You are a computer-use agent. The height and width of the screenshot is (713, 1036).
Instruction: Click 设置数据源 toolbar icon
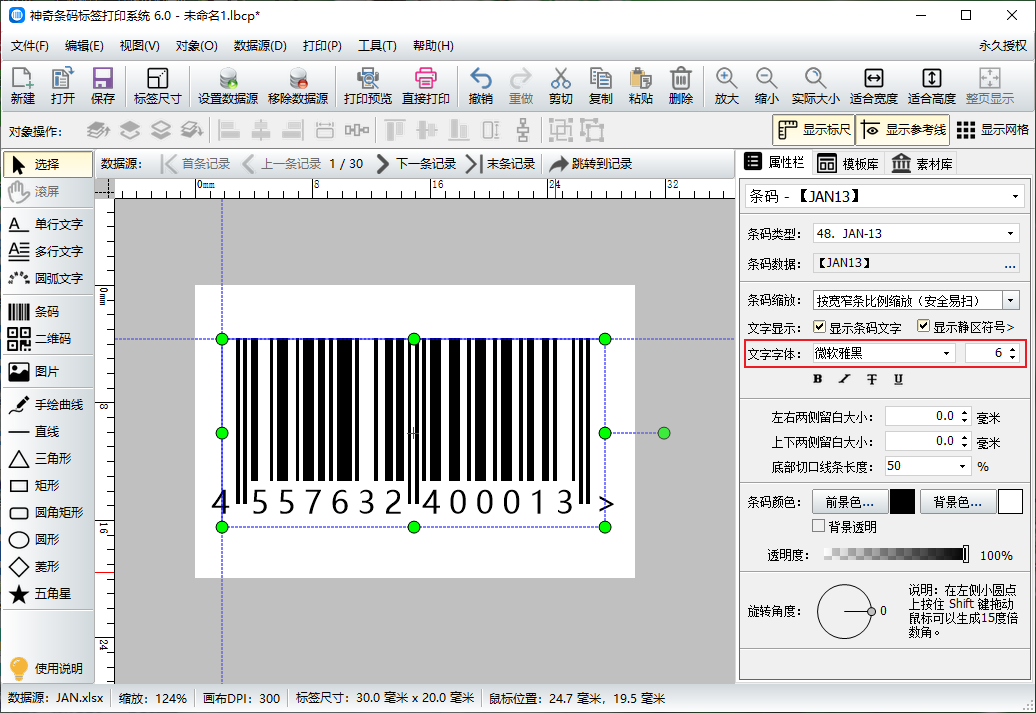coord(228,85)
